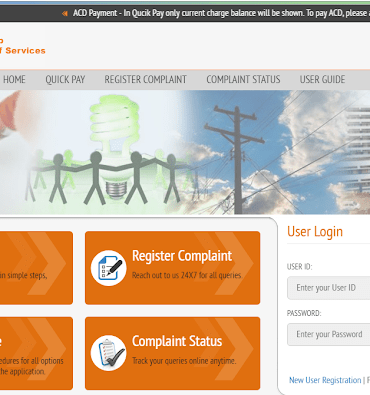
Task: Open the Register Complaint orange tile heading
Action: pyautogui.click(x=182, y=256)
